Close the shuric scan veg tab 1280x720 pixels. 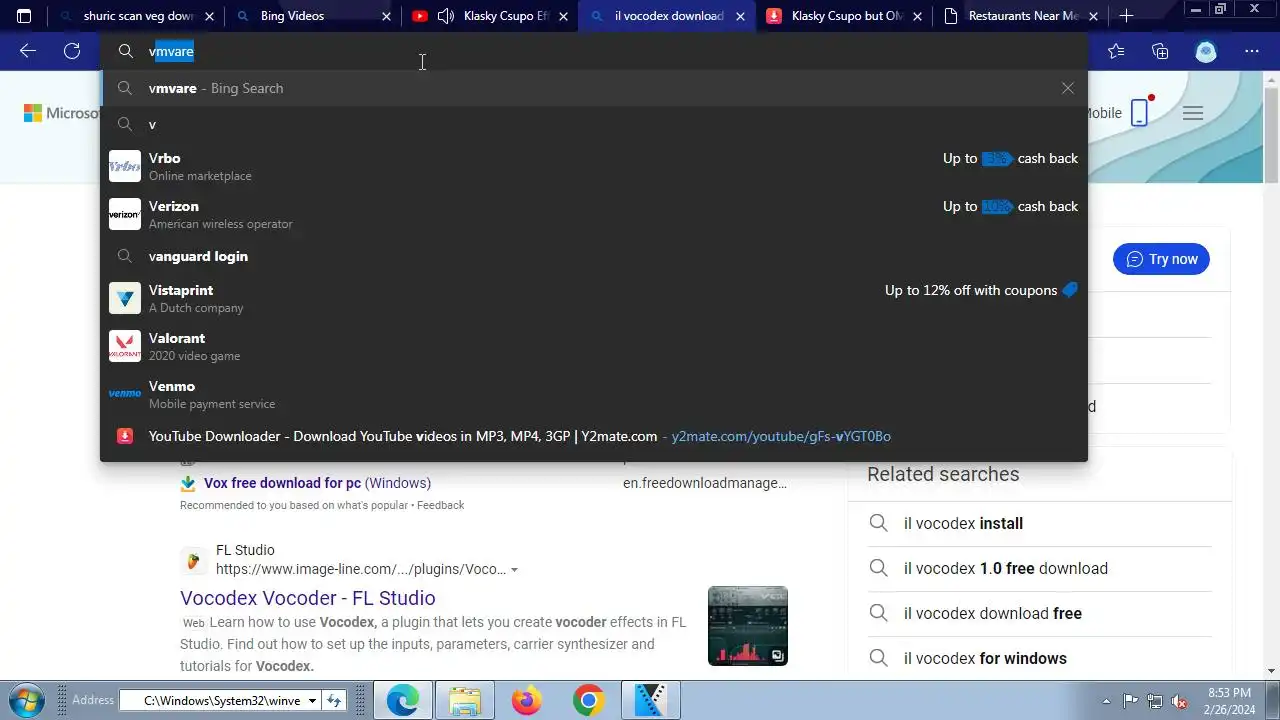209,16
